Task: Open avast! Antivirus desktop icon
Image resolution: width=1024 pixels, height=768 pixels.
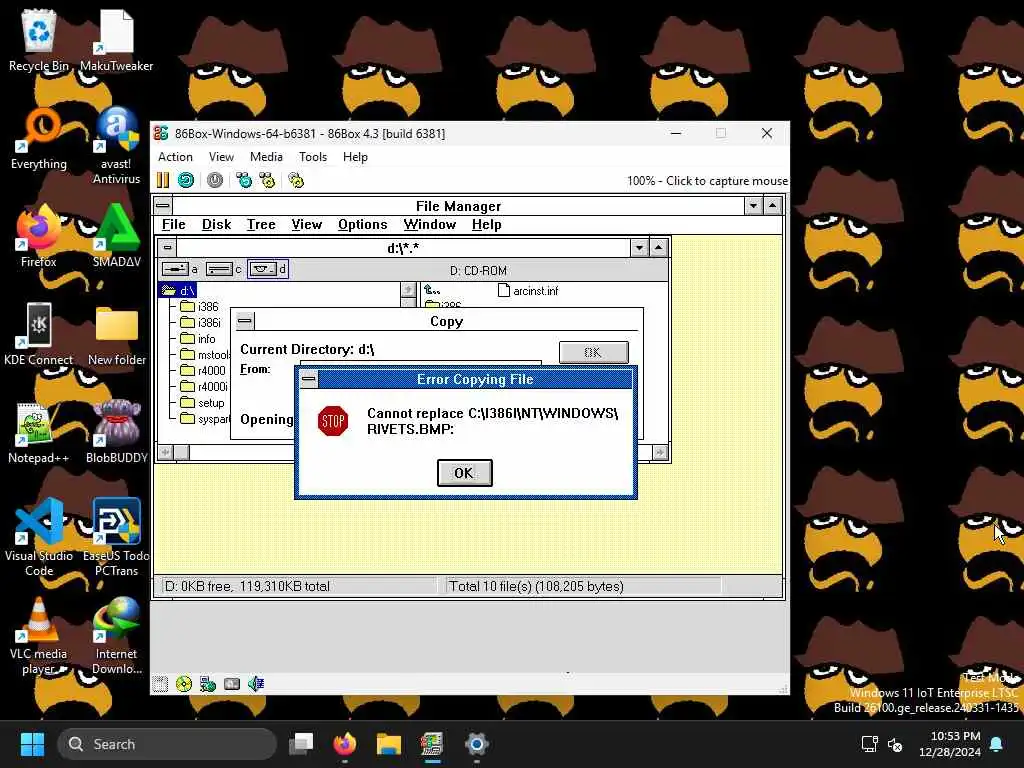Action: [116, 145]
